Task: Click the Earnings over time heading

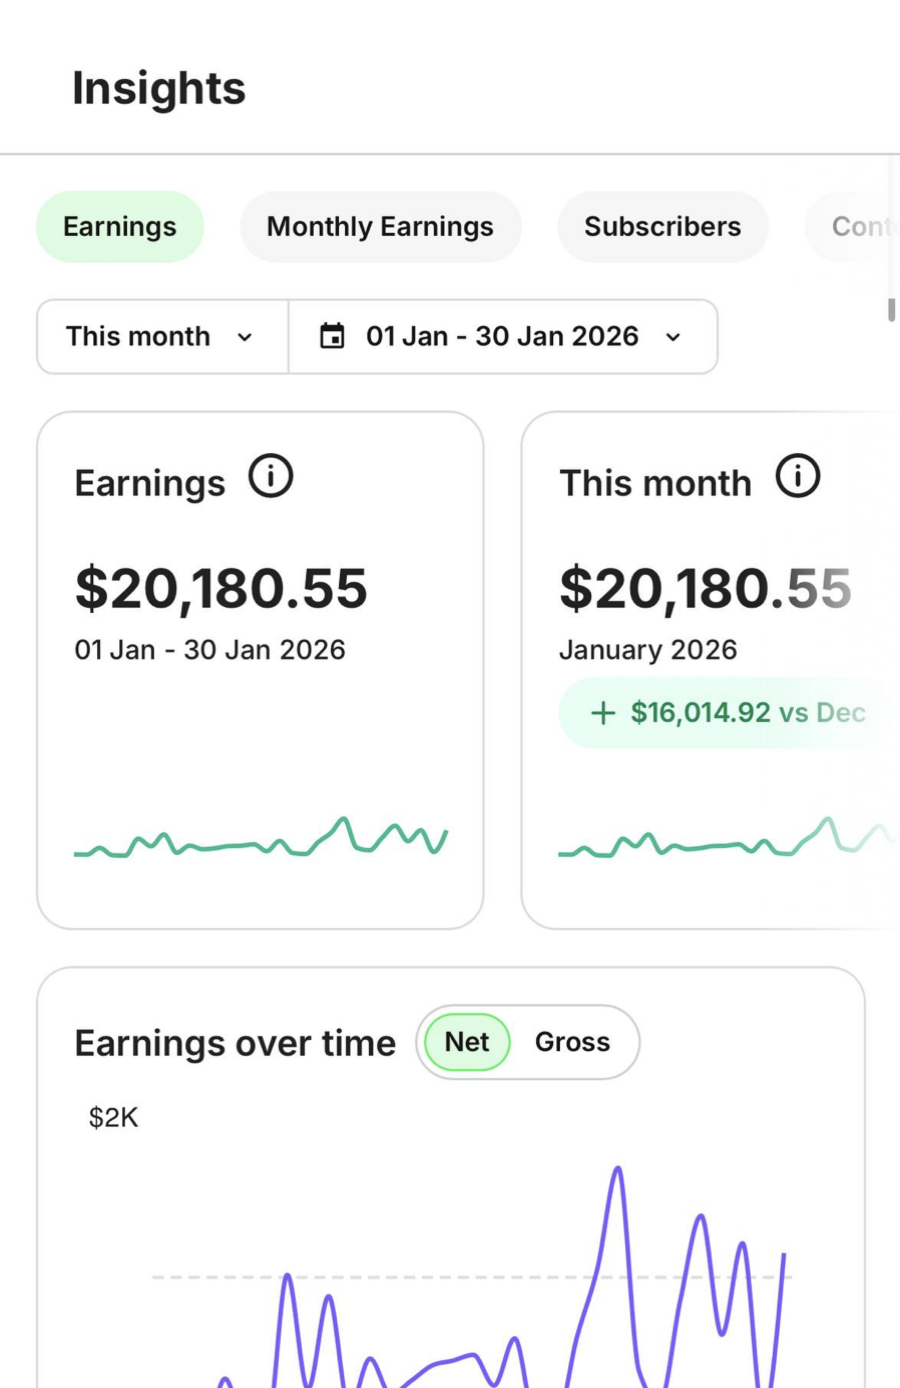Action: click(235, 1043)
